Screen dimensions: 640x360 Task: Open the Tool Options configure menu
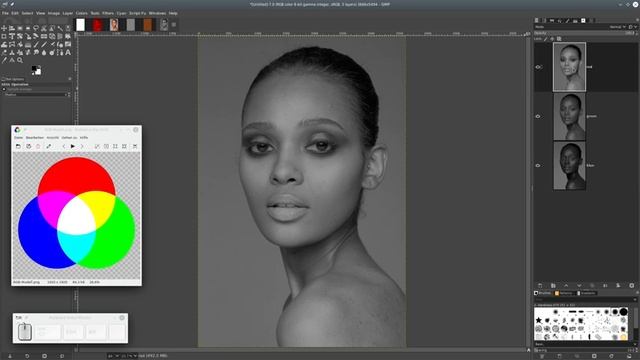coord(70,79)
